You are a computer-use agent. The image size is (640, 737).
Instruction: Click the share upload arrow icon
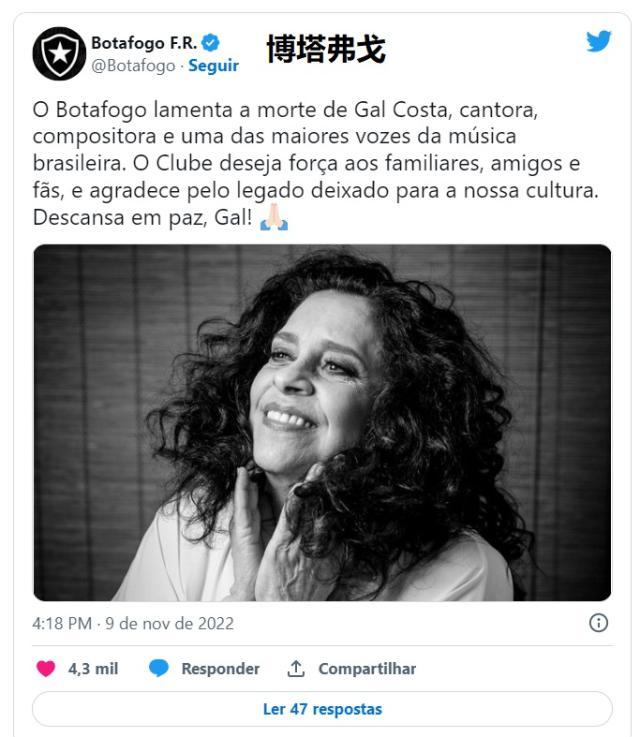coord(296,668)
